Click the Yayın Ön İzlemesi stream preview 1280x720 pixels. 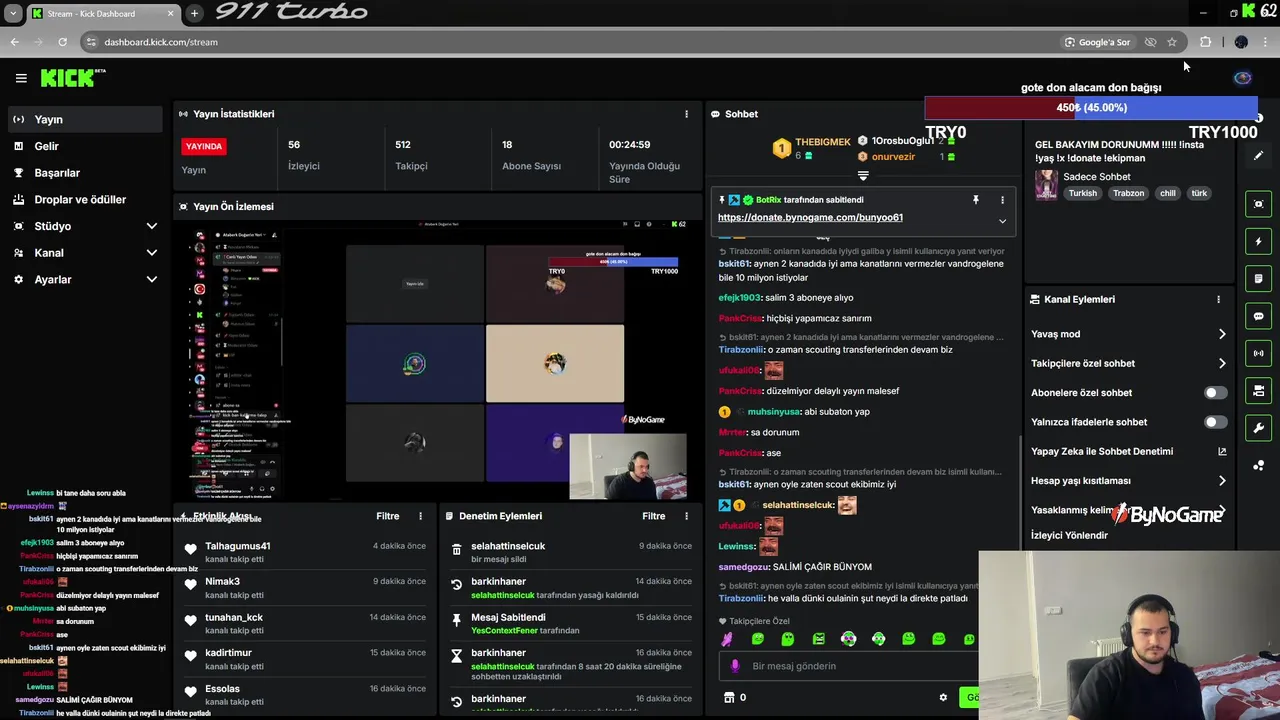(439, 360)
